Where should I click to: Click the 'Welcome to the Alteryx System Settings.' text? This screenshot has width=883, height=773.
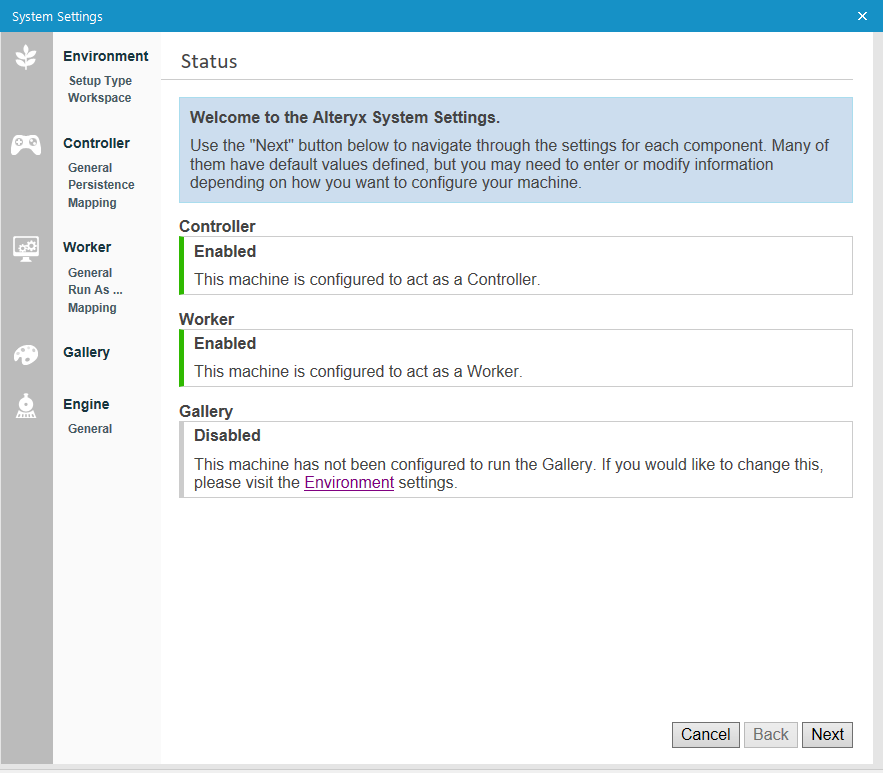(x=345, y=117)
